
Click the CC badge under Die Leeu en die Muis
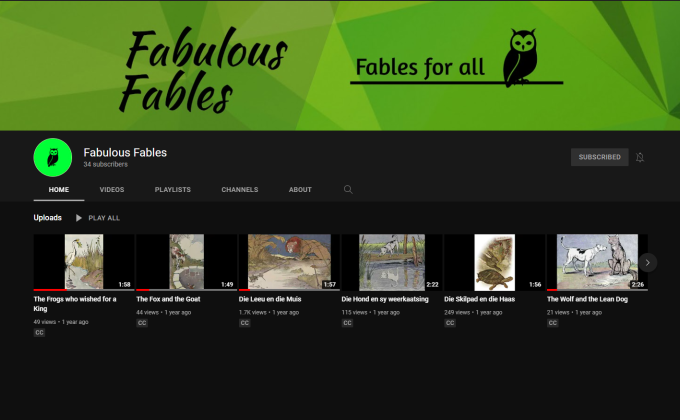tap(245, 323)
